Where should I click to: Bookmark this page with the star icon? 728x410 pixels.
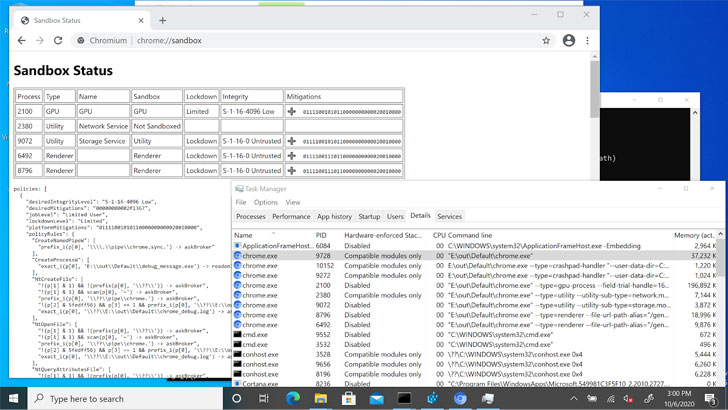point(546,41)
